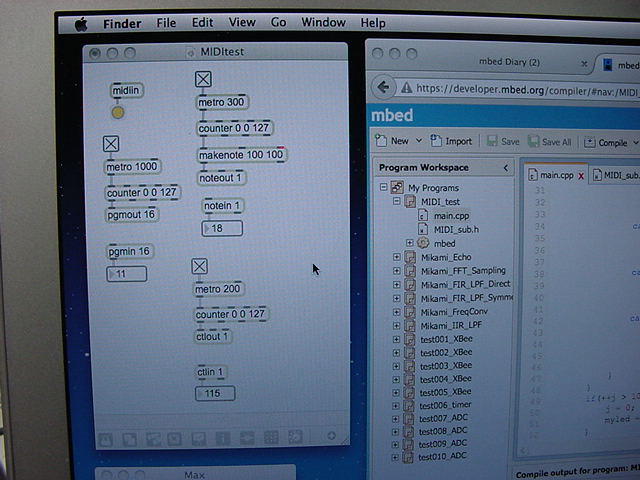Click the Mikami_Echo program icon
Screen dimensions: 640x480
coord(410,257)
